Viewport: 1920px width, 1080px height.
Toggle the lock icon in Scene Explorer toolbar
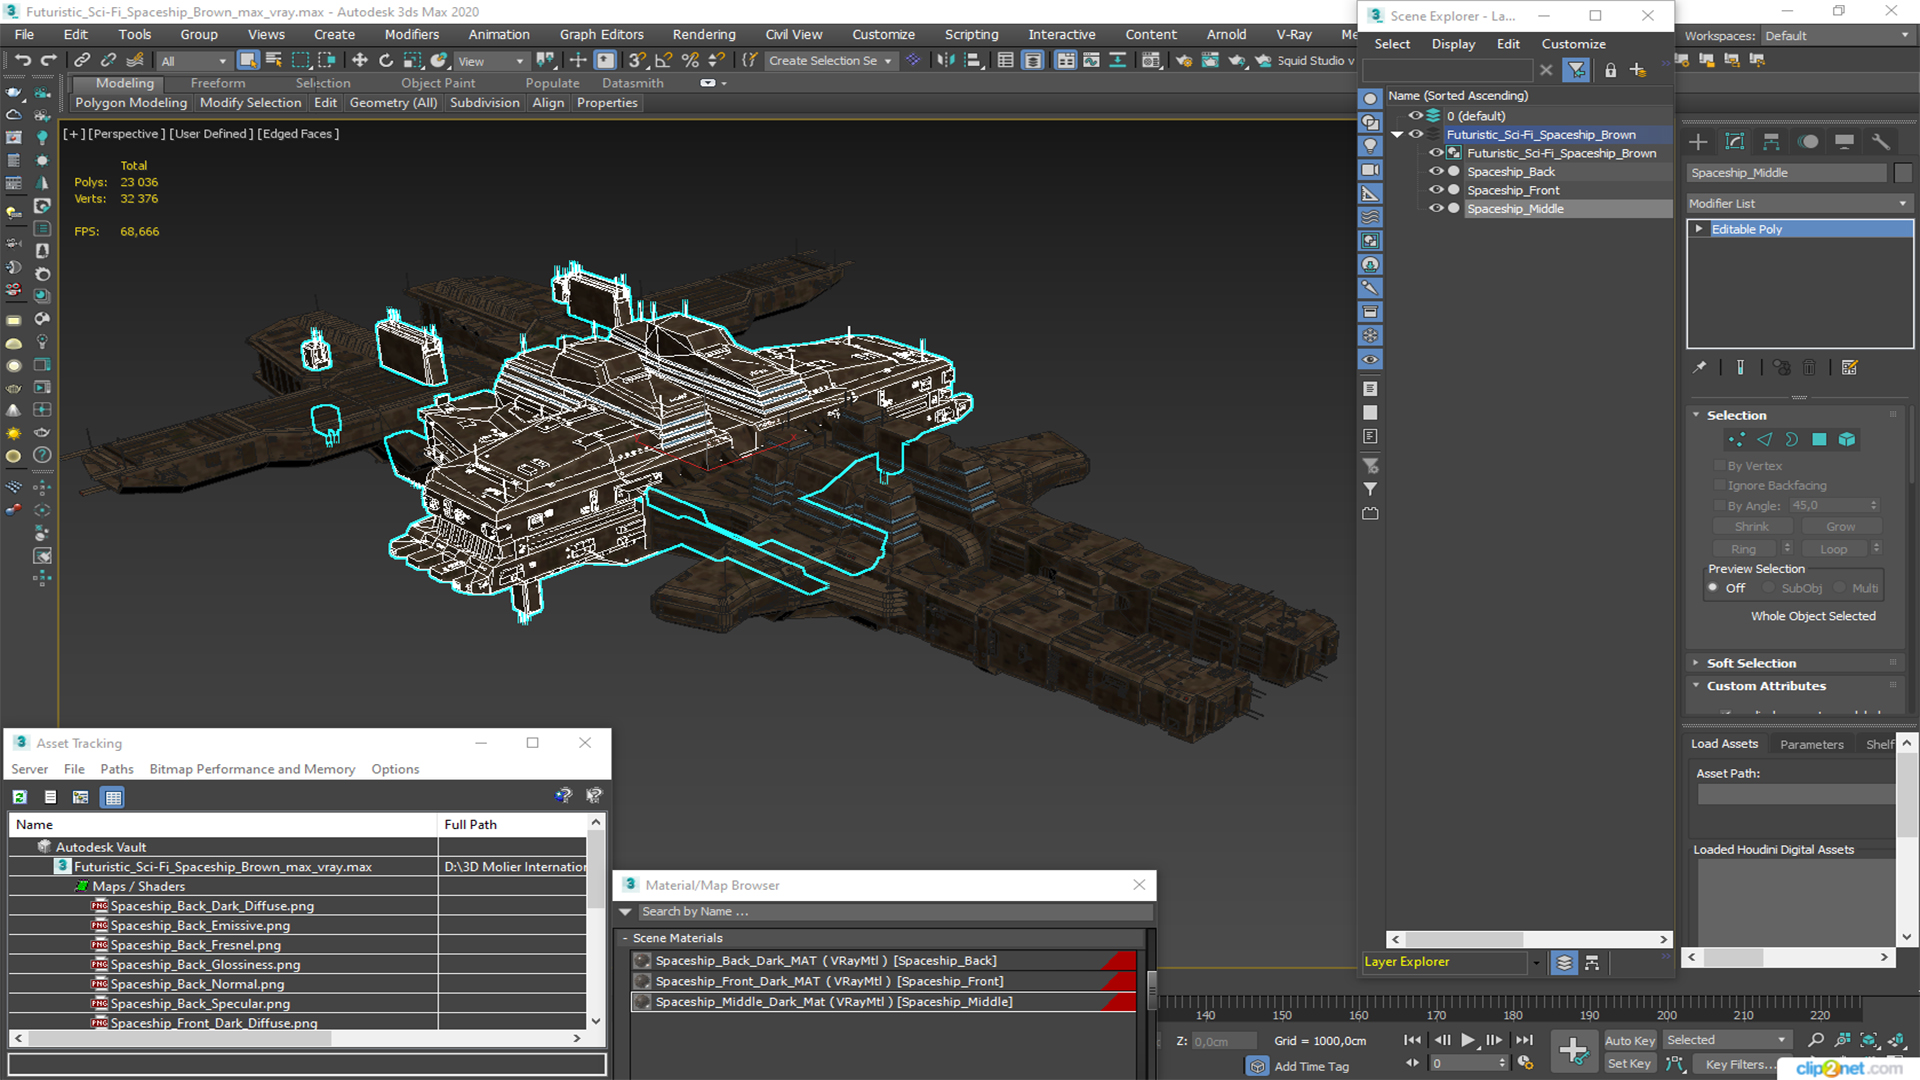[1610, 70]
